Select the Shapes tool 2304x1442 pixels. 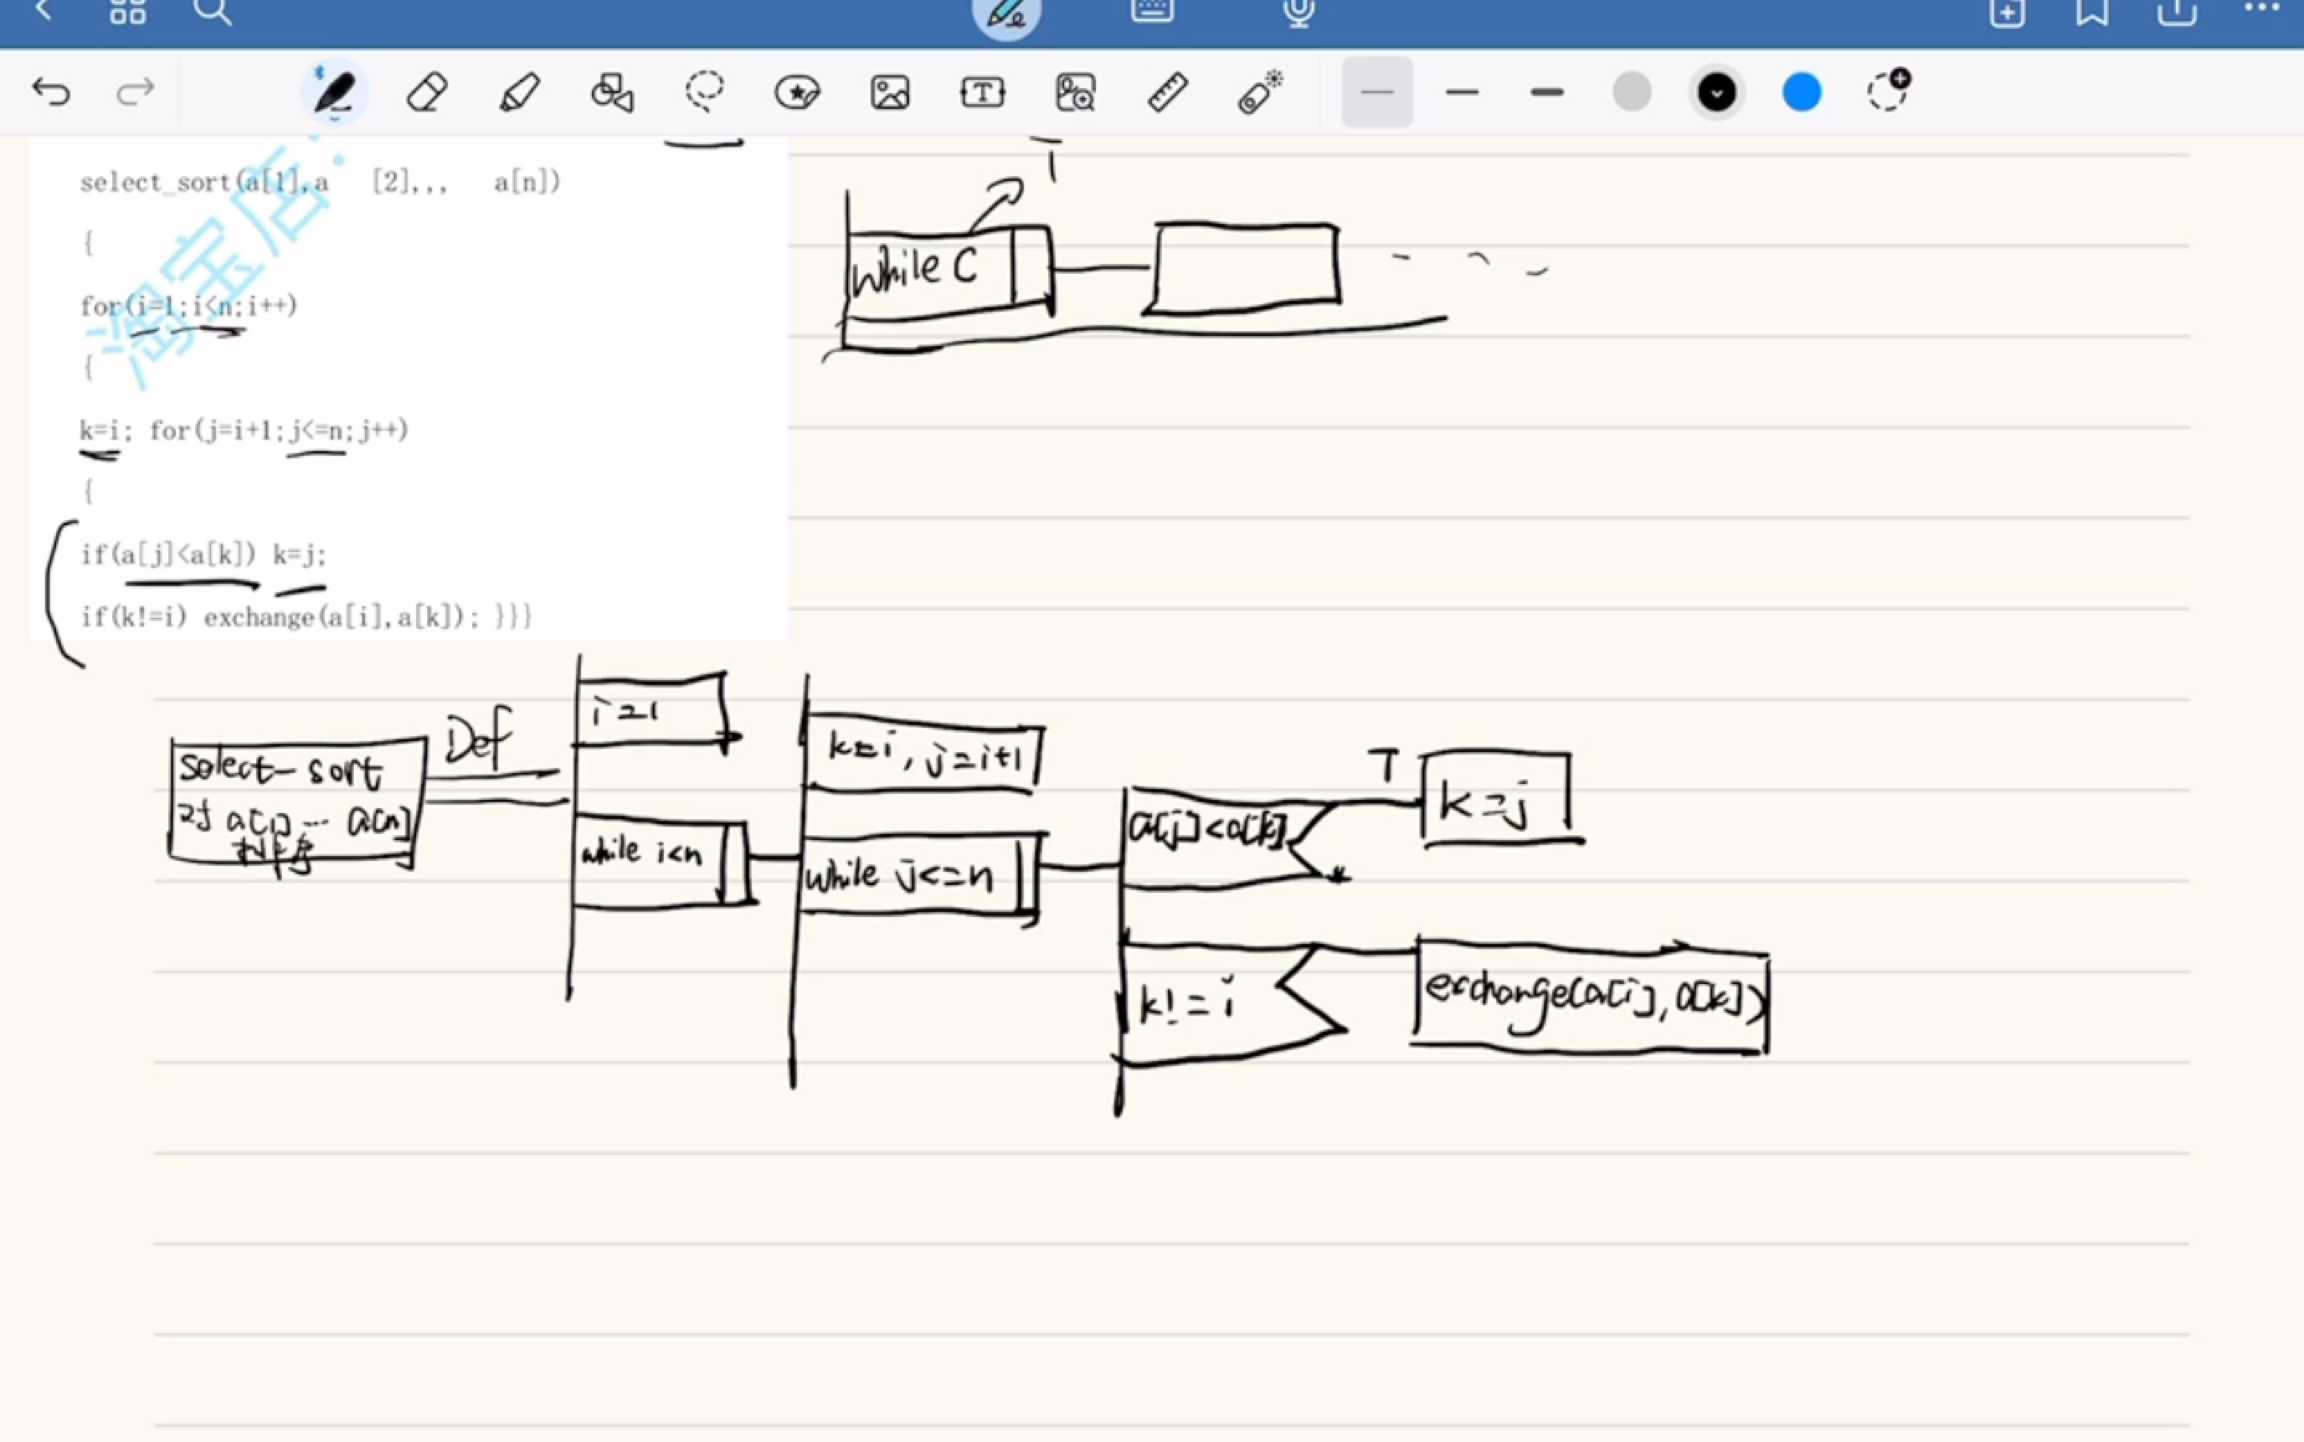pos(612,93)
